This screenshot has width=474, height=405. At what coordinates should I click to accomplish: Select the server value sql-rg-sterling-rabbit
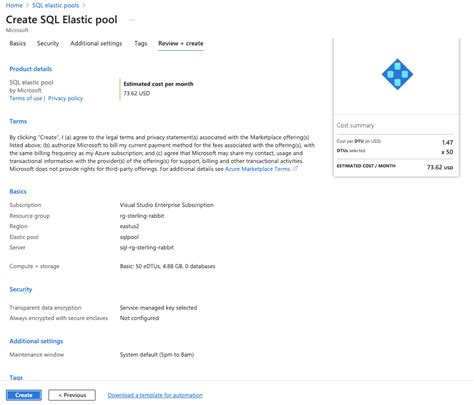click(147, 247)
